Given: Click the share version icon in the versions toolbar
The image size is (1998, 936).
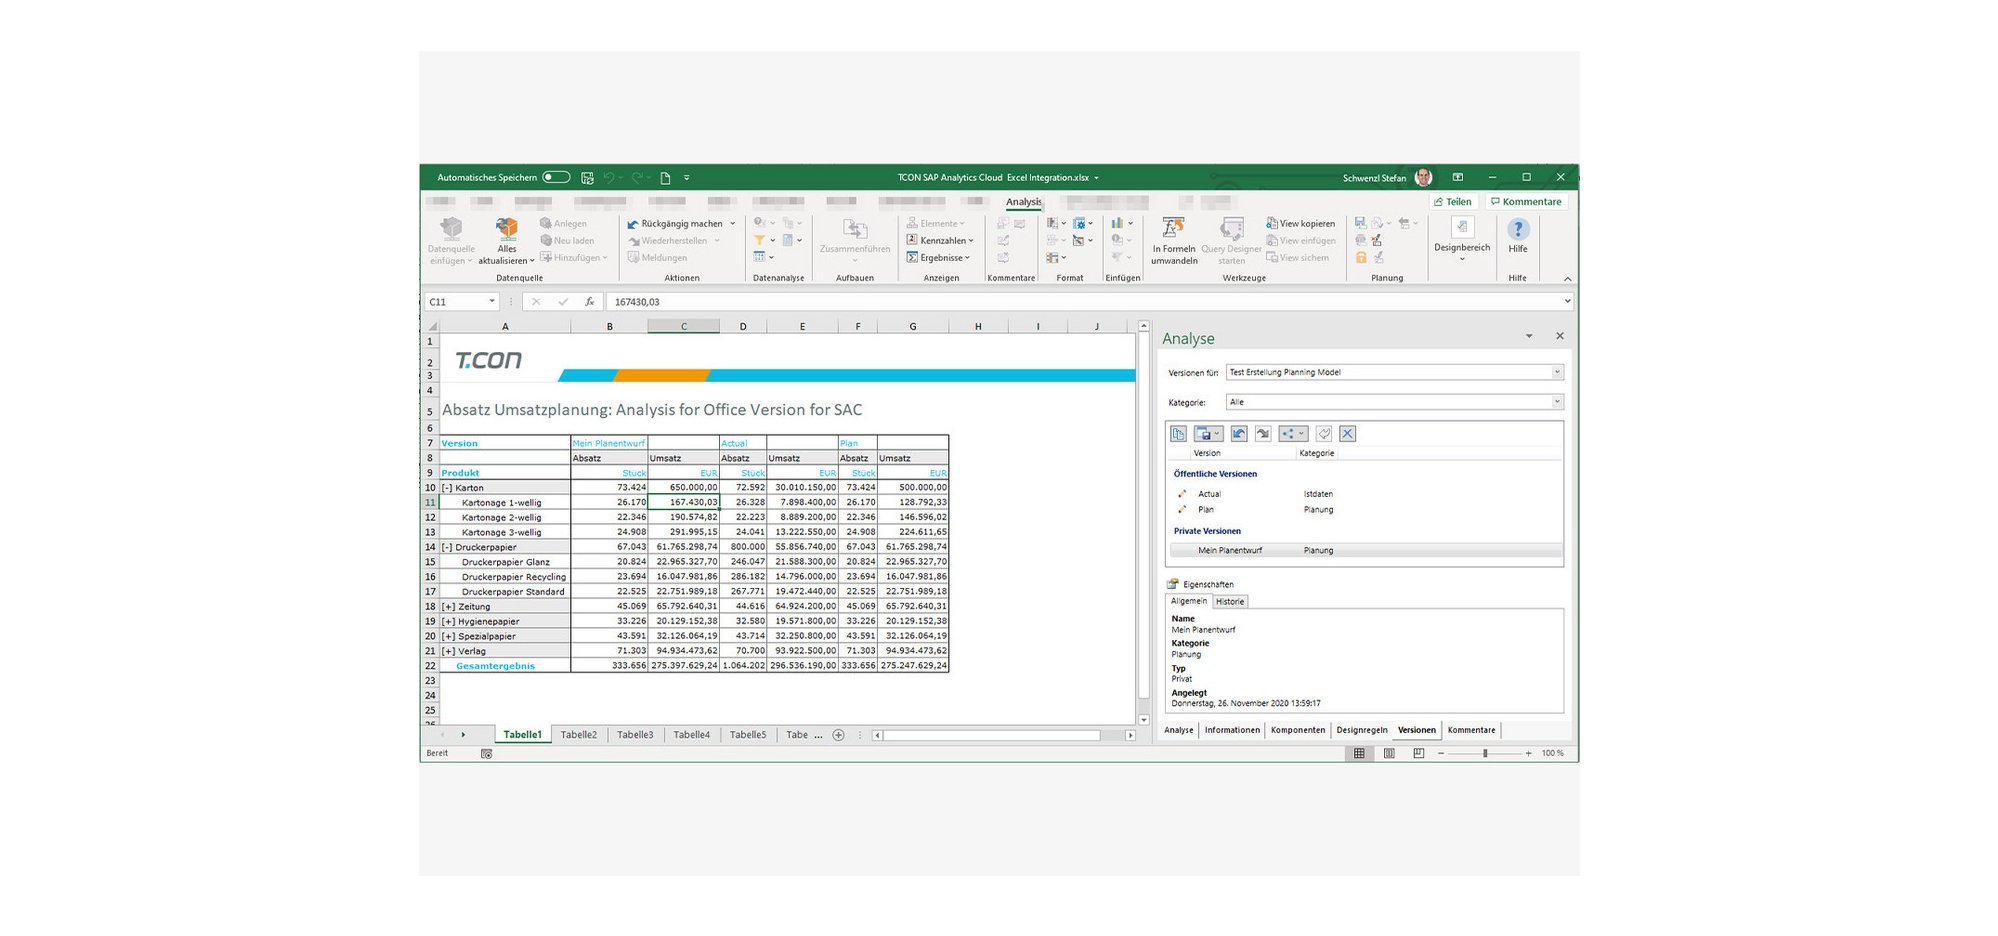Looking at the screenshot, I should (1292, 434).
